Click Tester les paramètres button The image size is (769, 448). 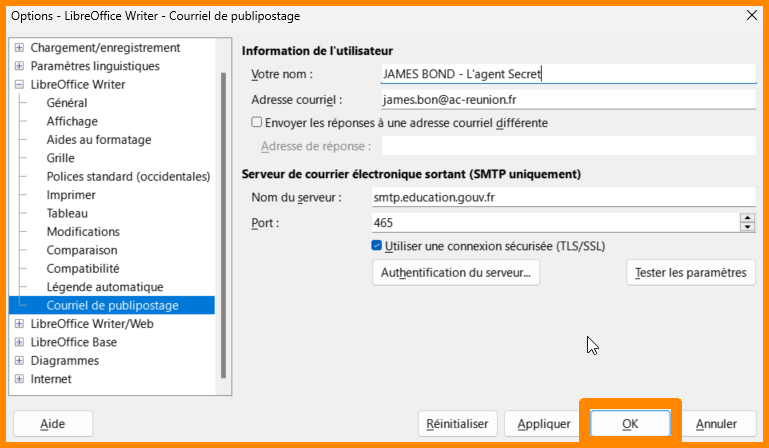(691, 272)
